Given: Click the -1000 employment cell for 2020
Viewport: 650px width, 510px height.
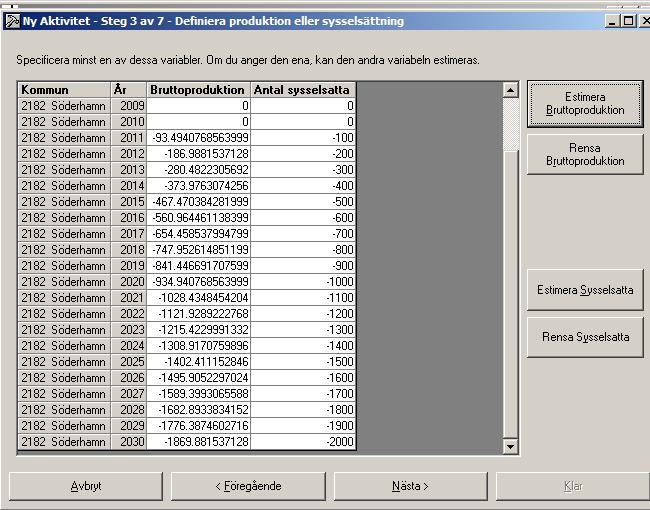Looking at the screenshot, I should [x=303, y=282].
